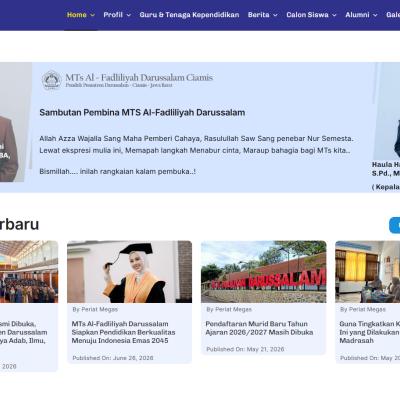
Task: Expand the Calon Siswa dropdown chevron
Action: tap(334, 15)
